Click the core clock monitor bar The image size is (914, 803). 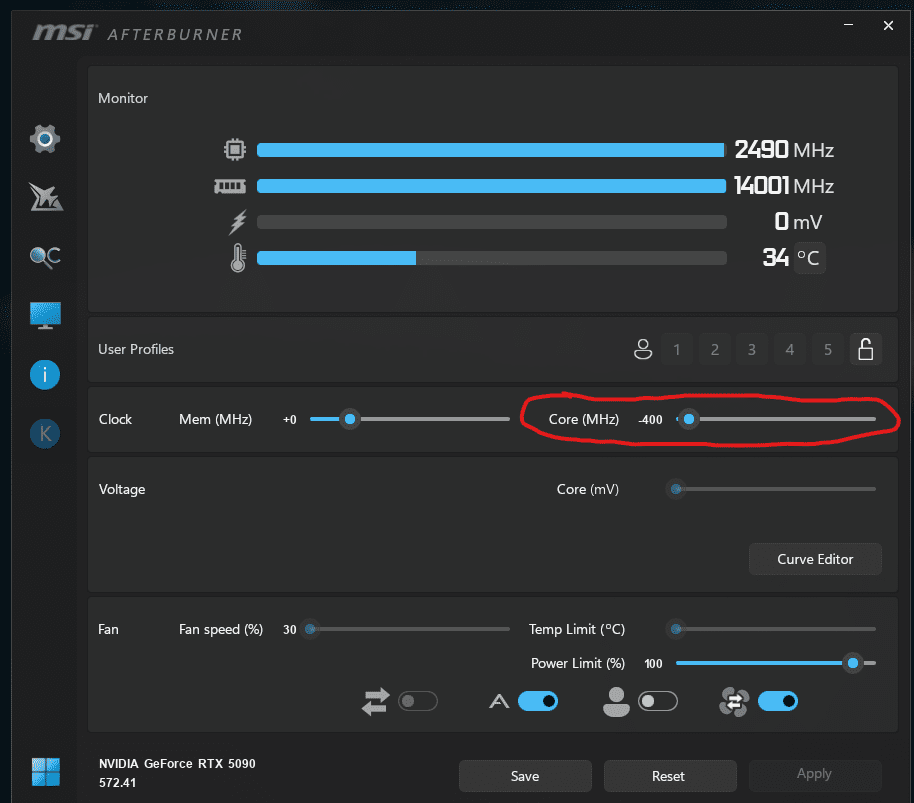pos(491,150)
